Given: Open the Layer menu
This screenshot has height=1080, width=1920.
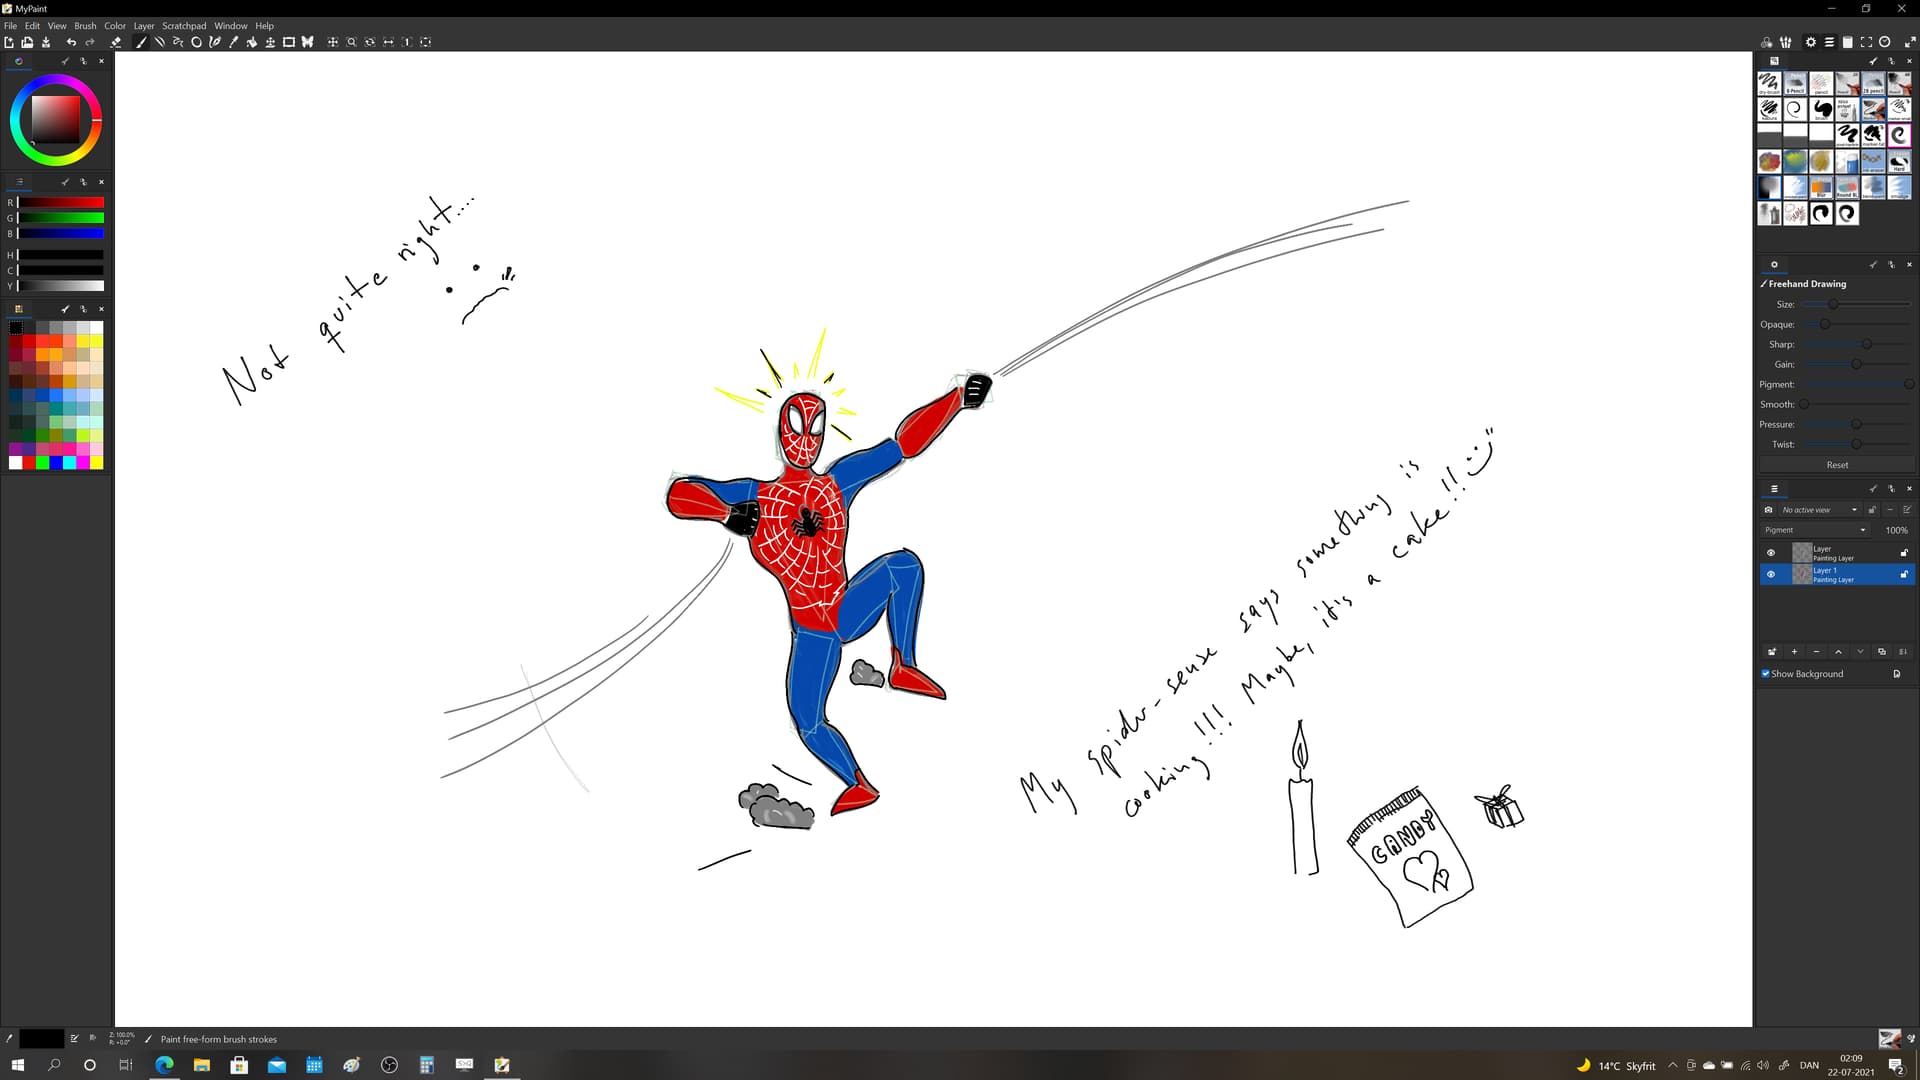Looking at the screenshot, I should point(144,26).
